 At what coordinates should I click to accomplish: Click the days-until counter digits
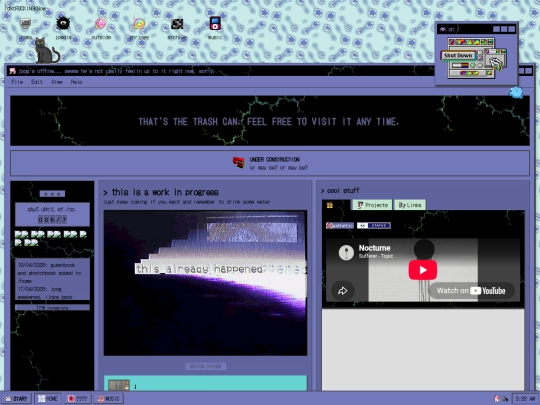click(52, 219)
